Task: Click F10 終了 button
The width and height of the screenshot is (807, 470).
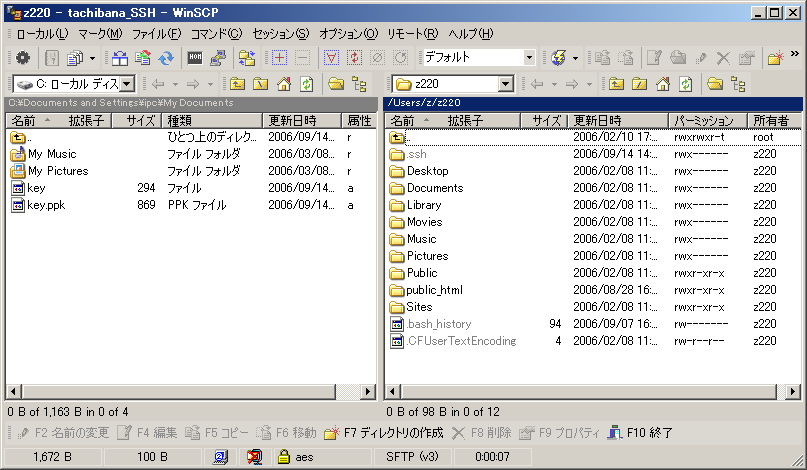Action: (640, 433)
